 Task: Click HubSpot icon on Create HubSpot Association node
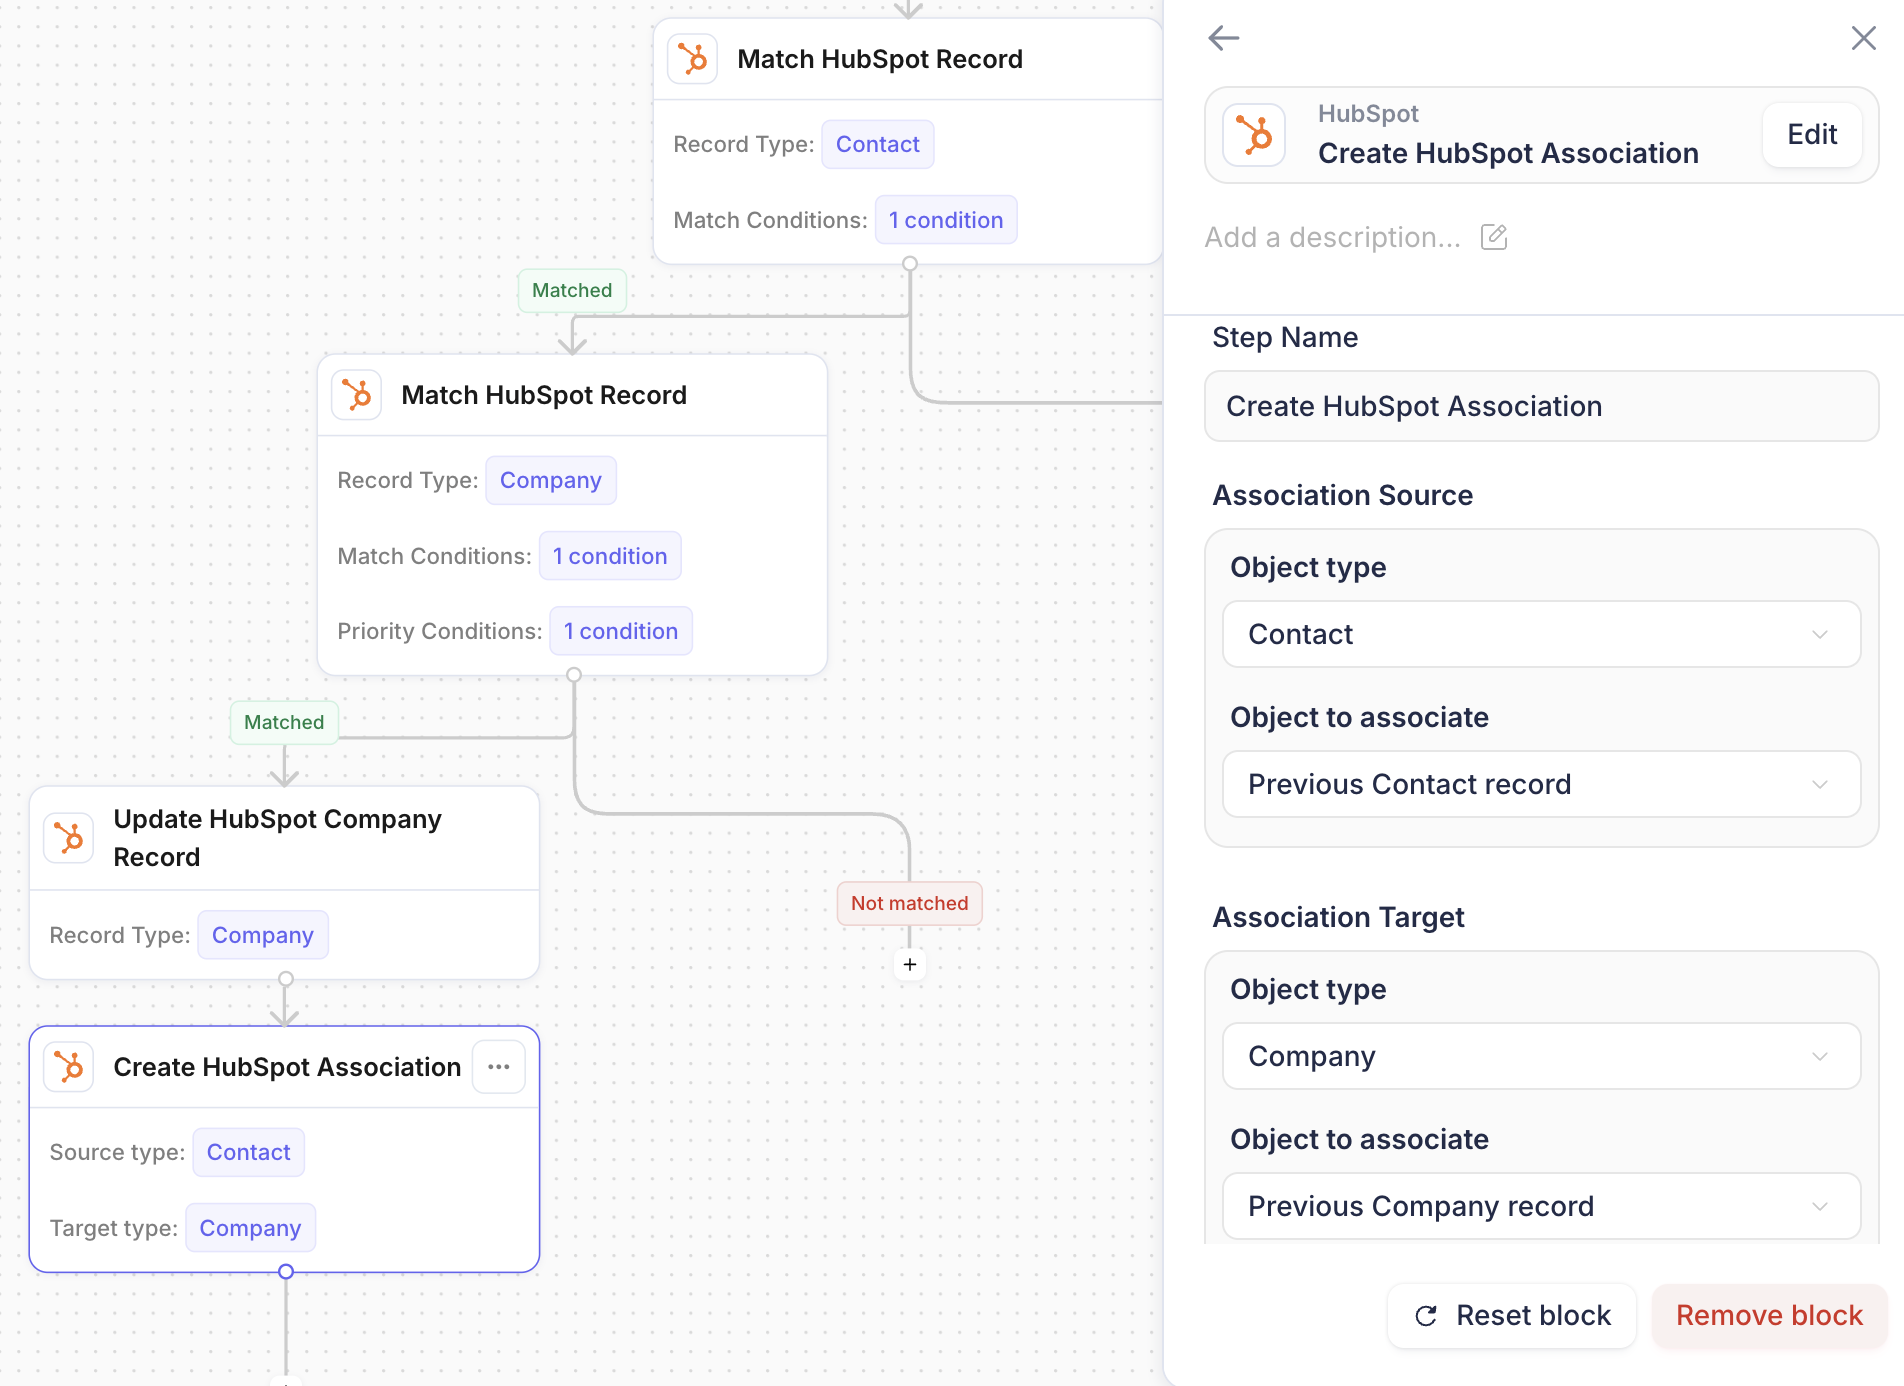pos(69,1067)
